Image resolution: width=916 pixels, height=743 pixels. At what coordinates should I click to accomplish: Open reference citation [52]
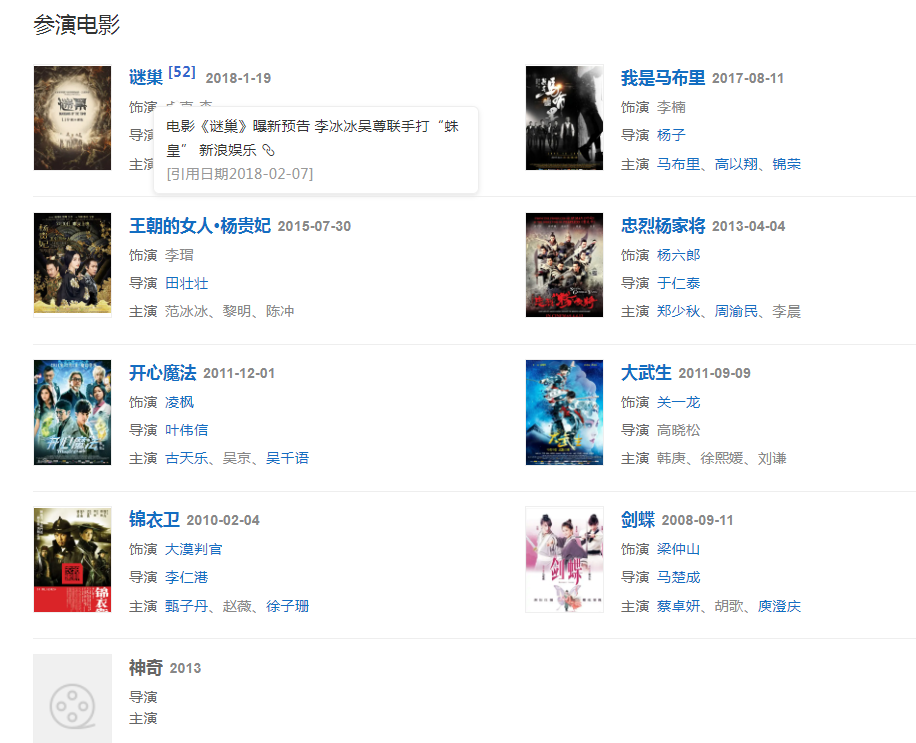click(x=182, y=72)
